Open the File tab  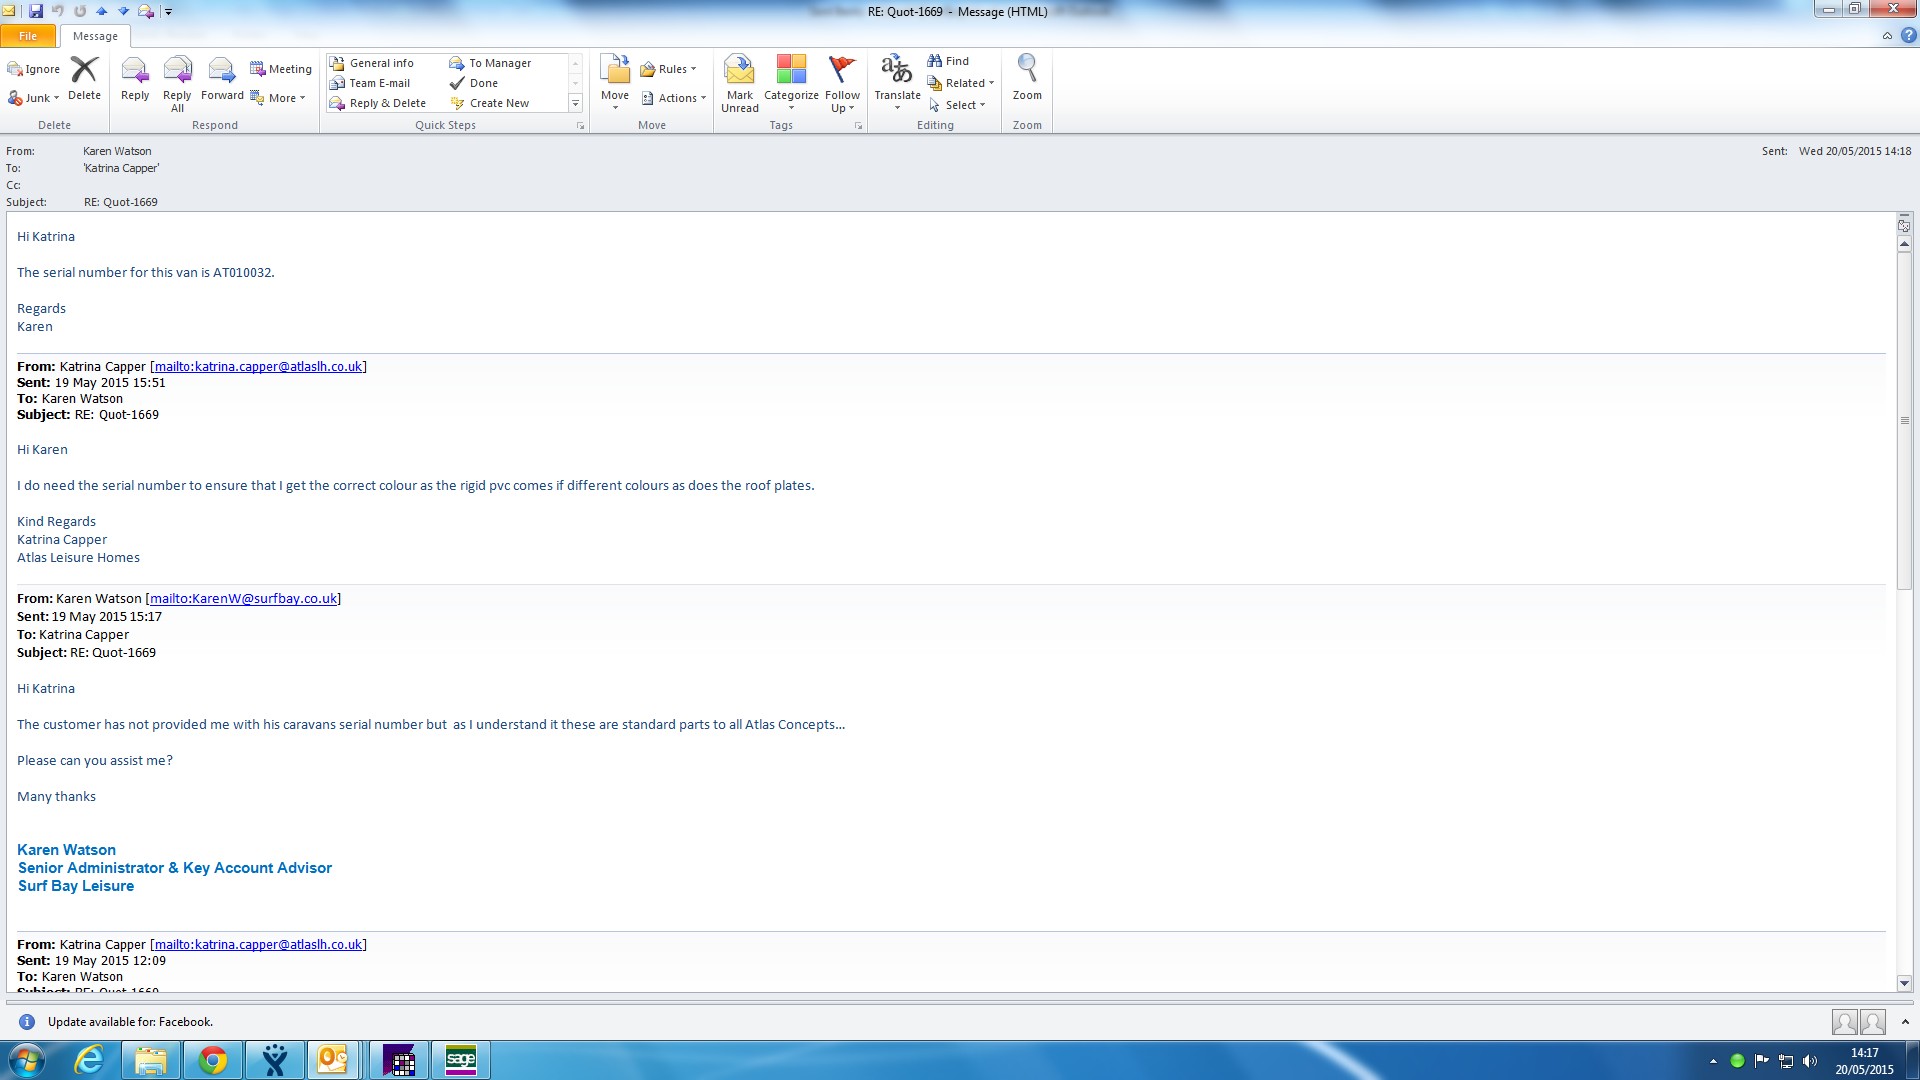coord(28,36)
